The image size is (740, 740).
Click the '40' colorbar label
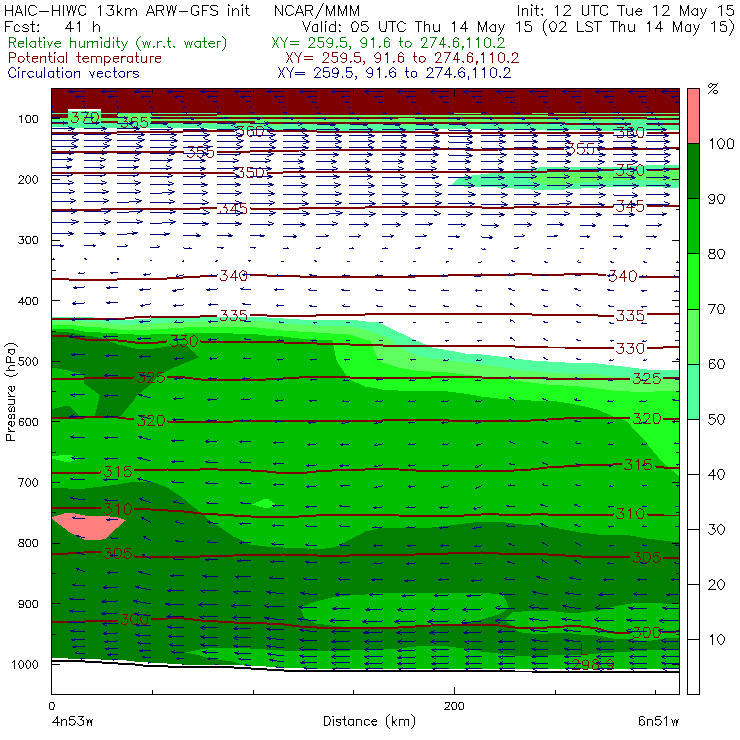[717, 474]
